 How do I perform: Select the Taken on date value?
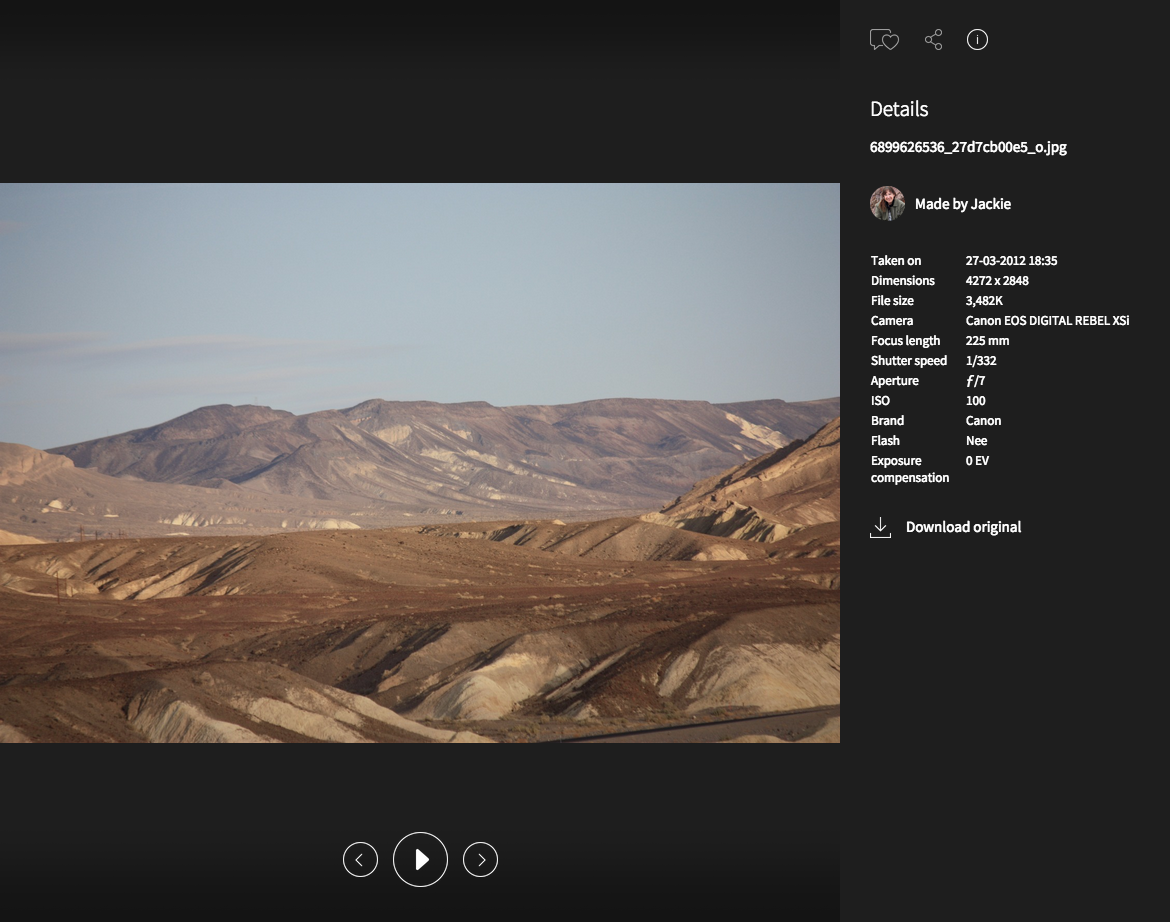(1011, 260)
